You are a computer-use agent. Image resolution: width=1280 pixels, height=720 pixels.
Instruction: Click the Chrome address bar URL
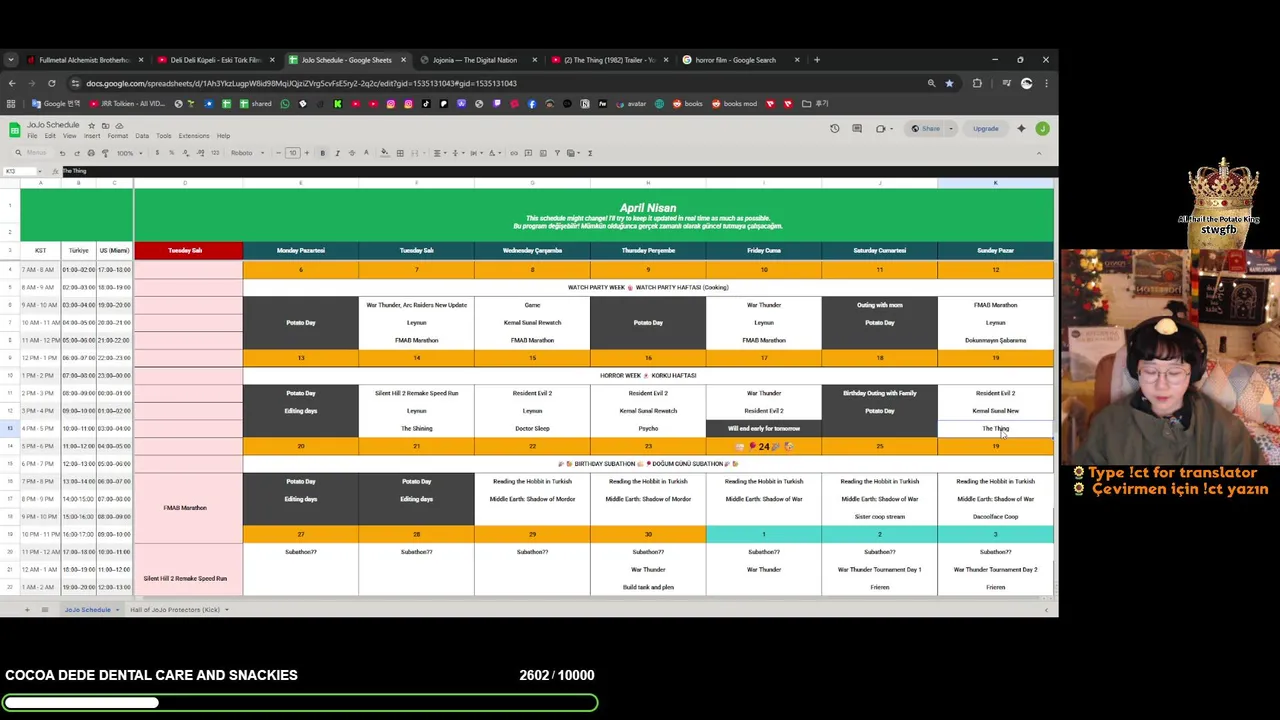[301, 83]
